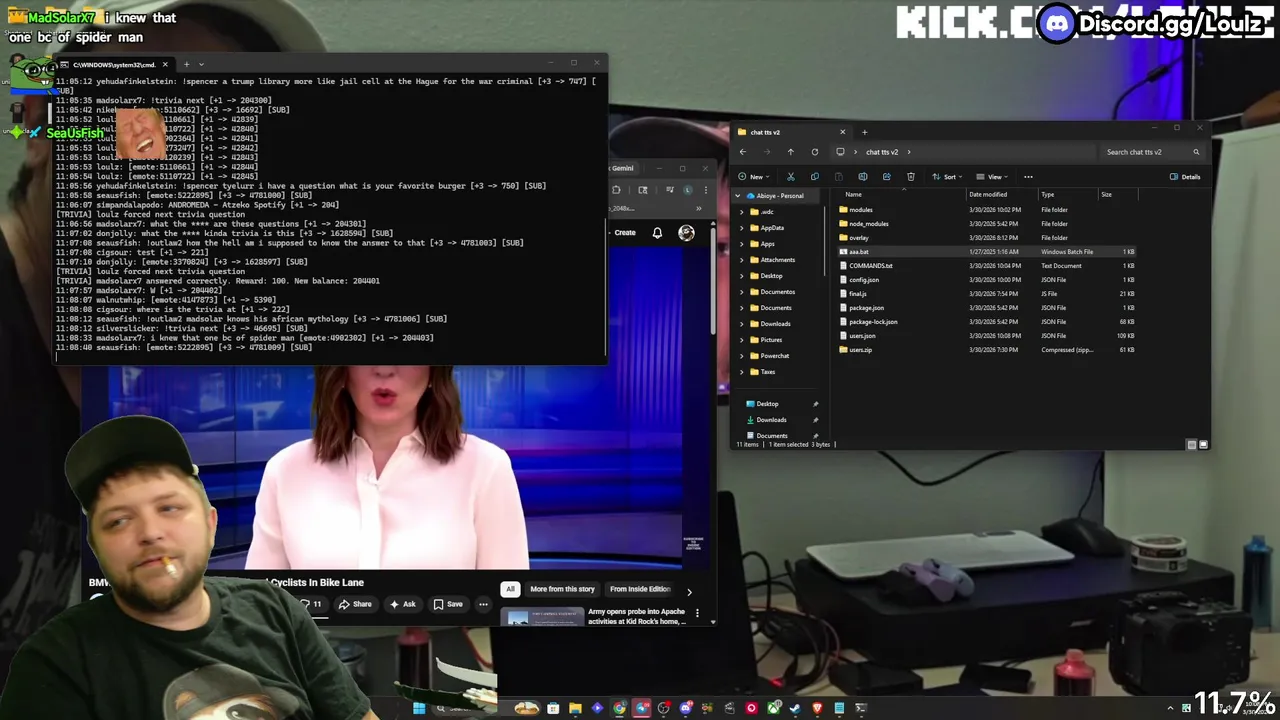The width and height of the screenshot is (1280, 720).
Task: Click the Rename icon in Explorer toolbar
Action: click(x=862, y=177)
